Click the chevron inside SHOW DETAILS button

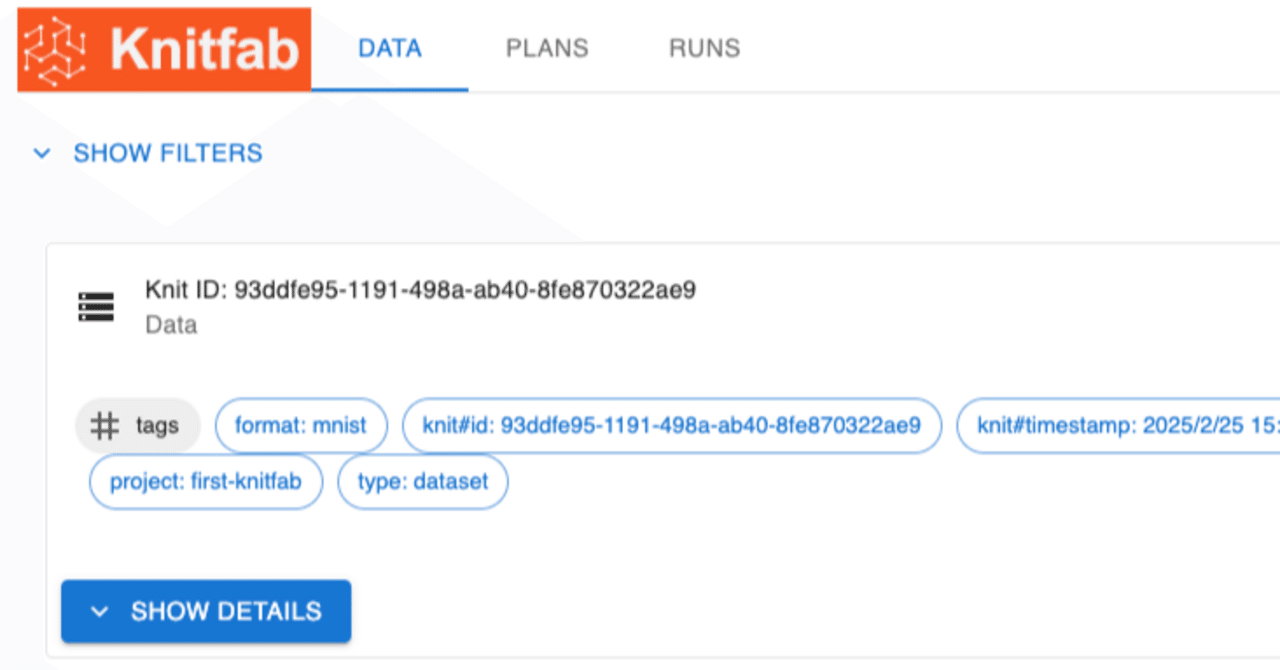(x=99, y=611)
